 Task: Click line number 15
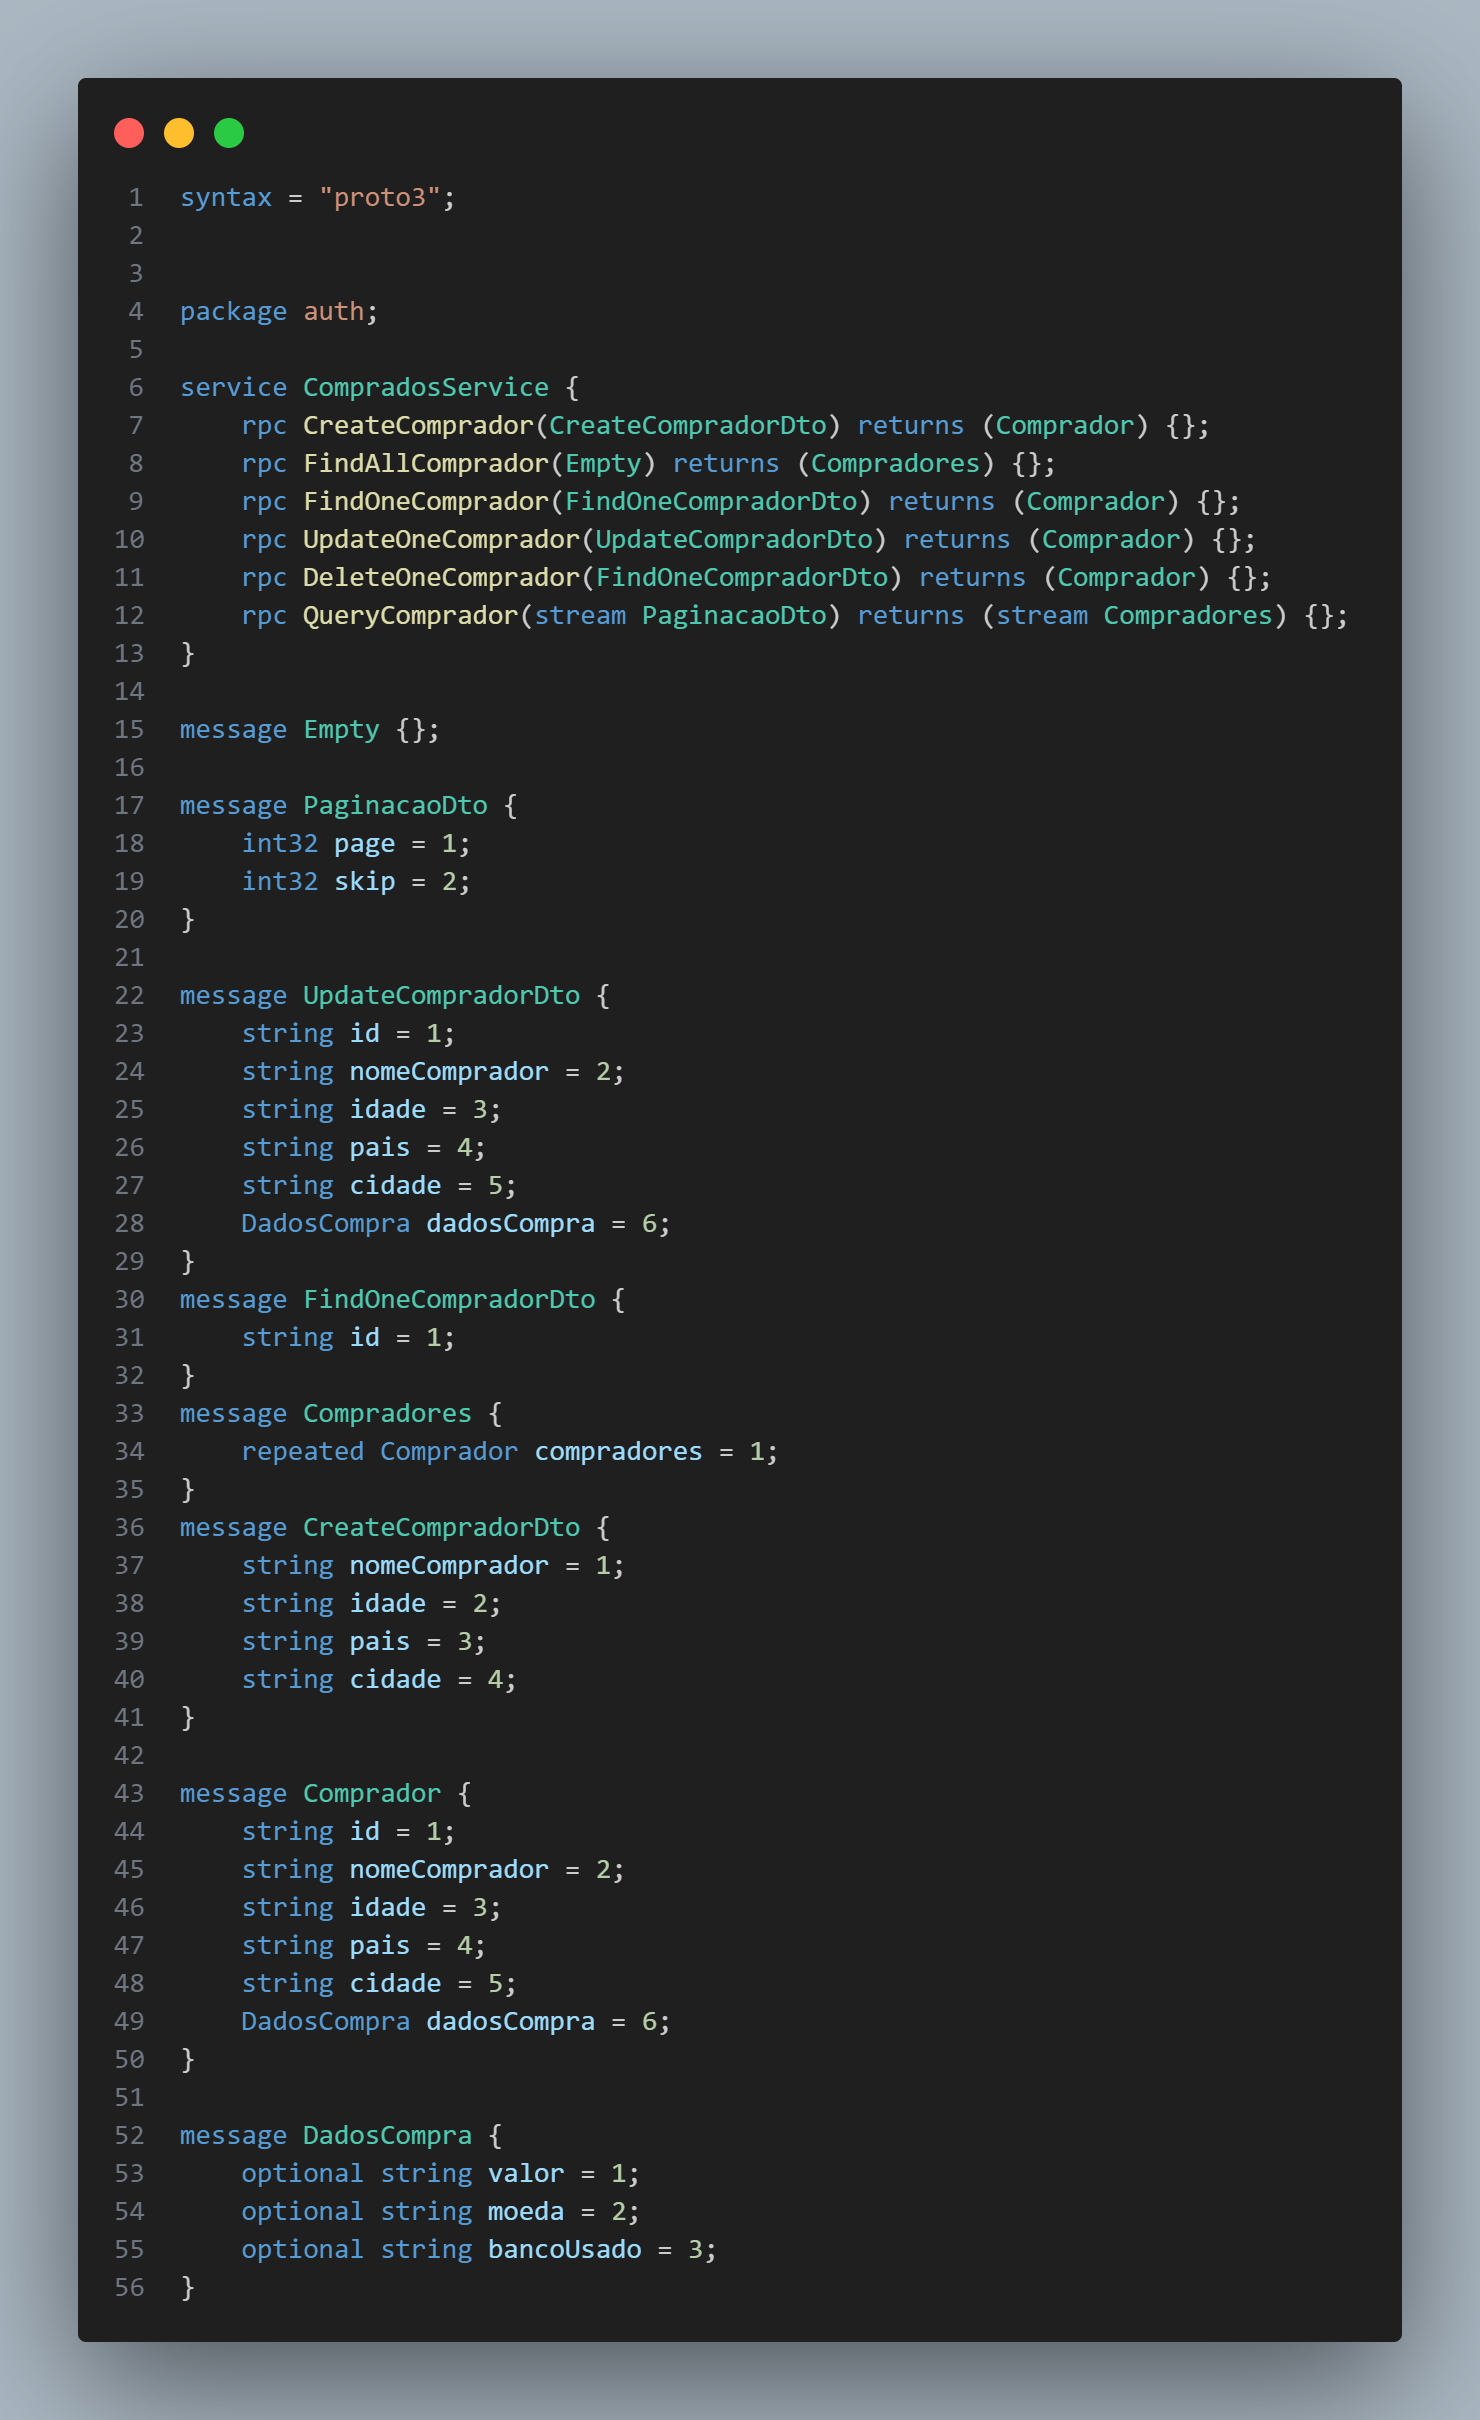point(130,729)
